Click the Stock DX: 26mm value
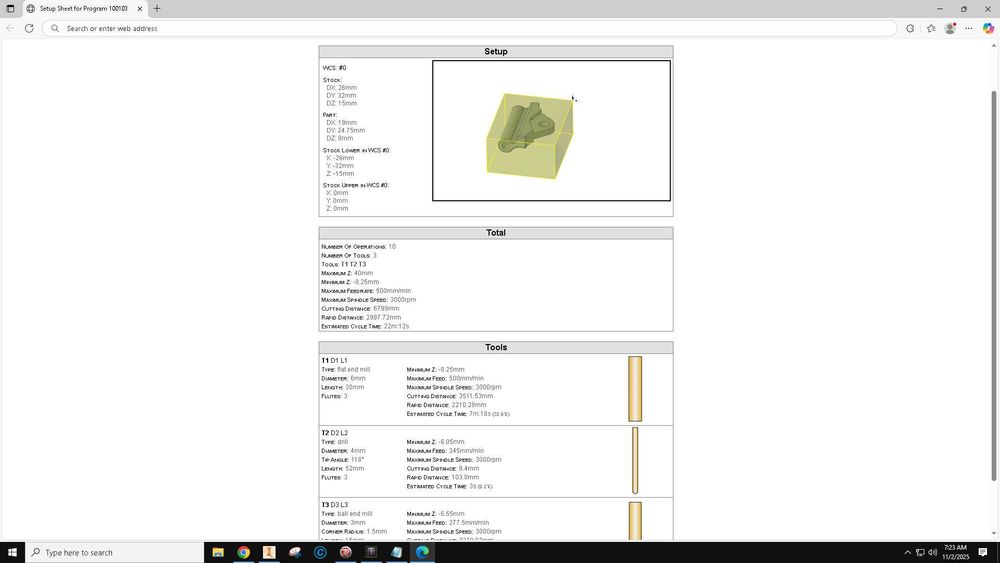This screenshot has width=1000, height=563. point(341,88)
